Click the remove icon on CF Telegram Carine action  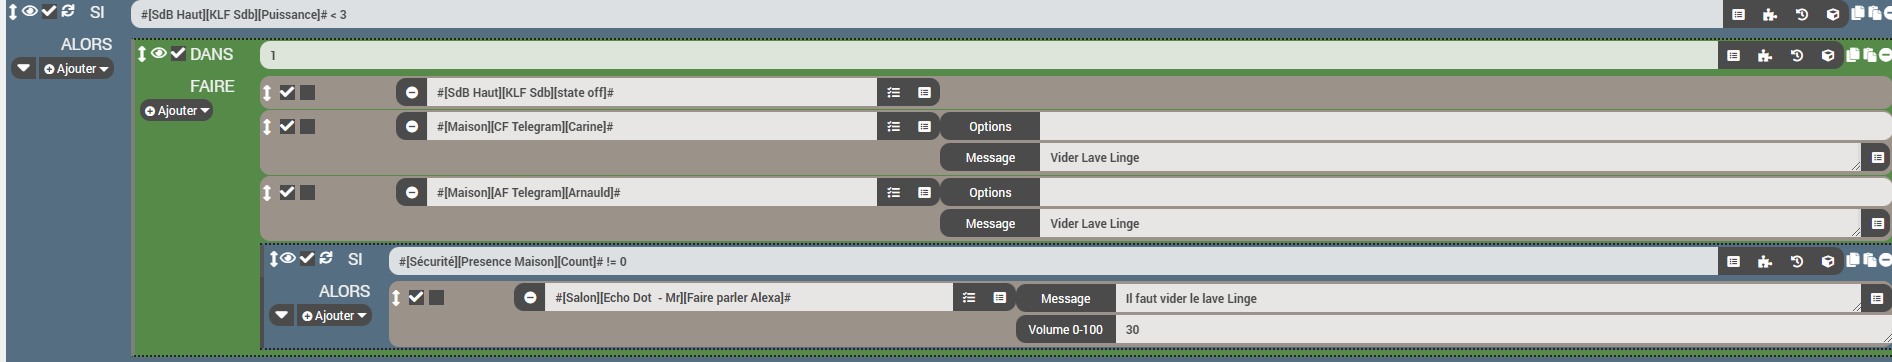point(412,127)
